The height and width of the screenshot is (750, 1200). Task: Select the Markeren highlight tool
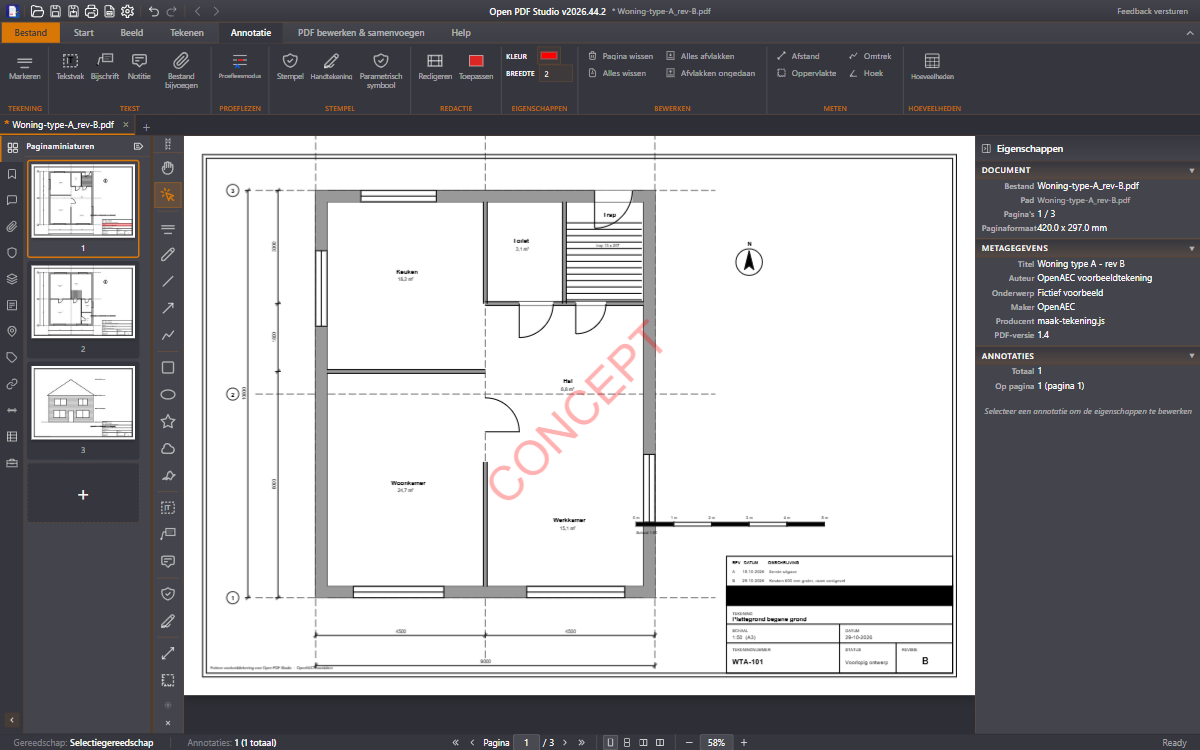[x=25, y=68]
